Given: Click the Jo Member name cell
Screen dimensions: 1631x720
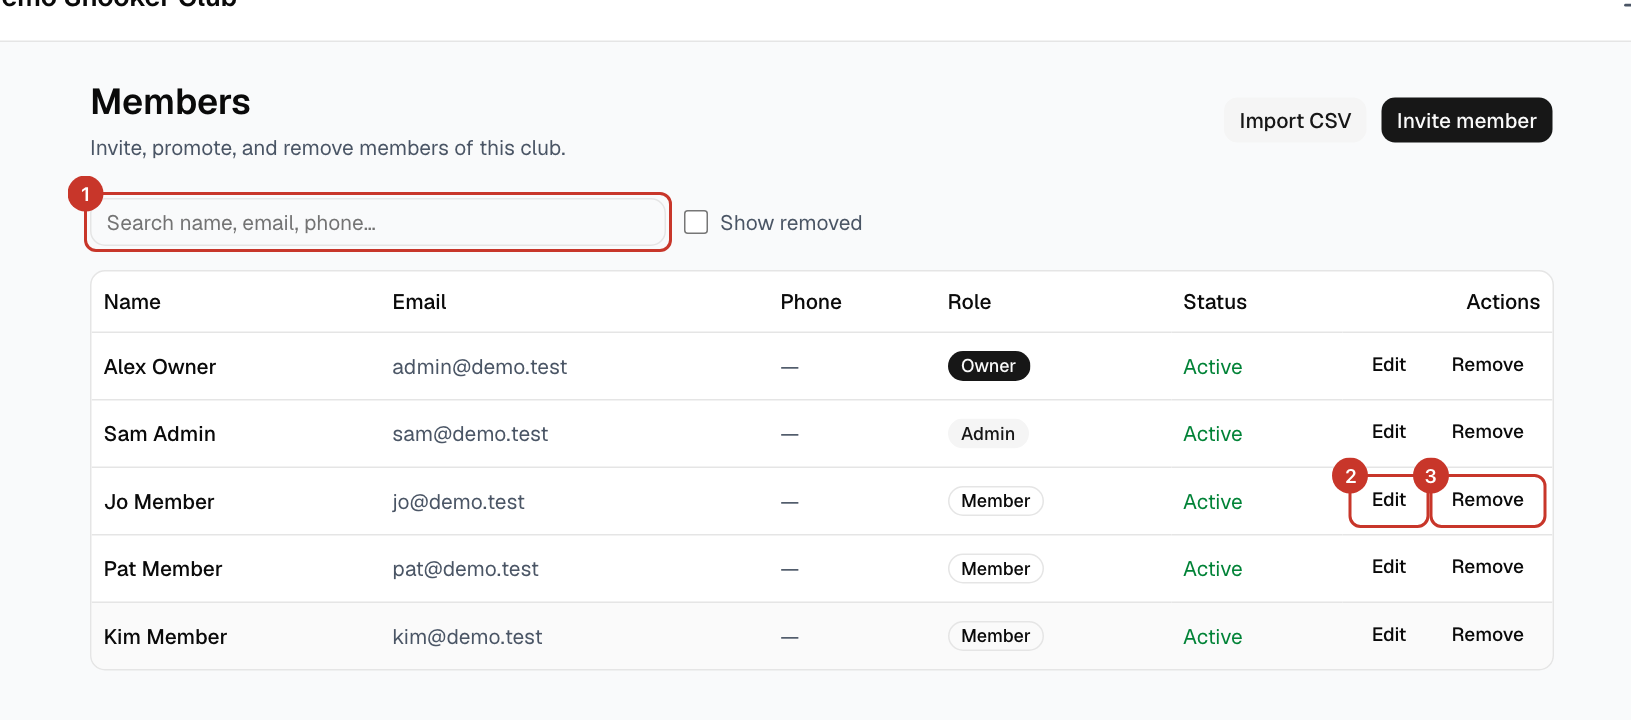Looking at the screenshot, I should 159,502.
